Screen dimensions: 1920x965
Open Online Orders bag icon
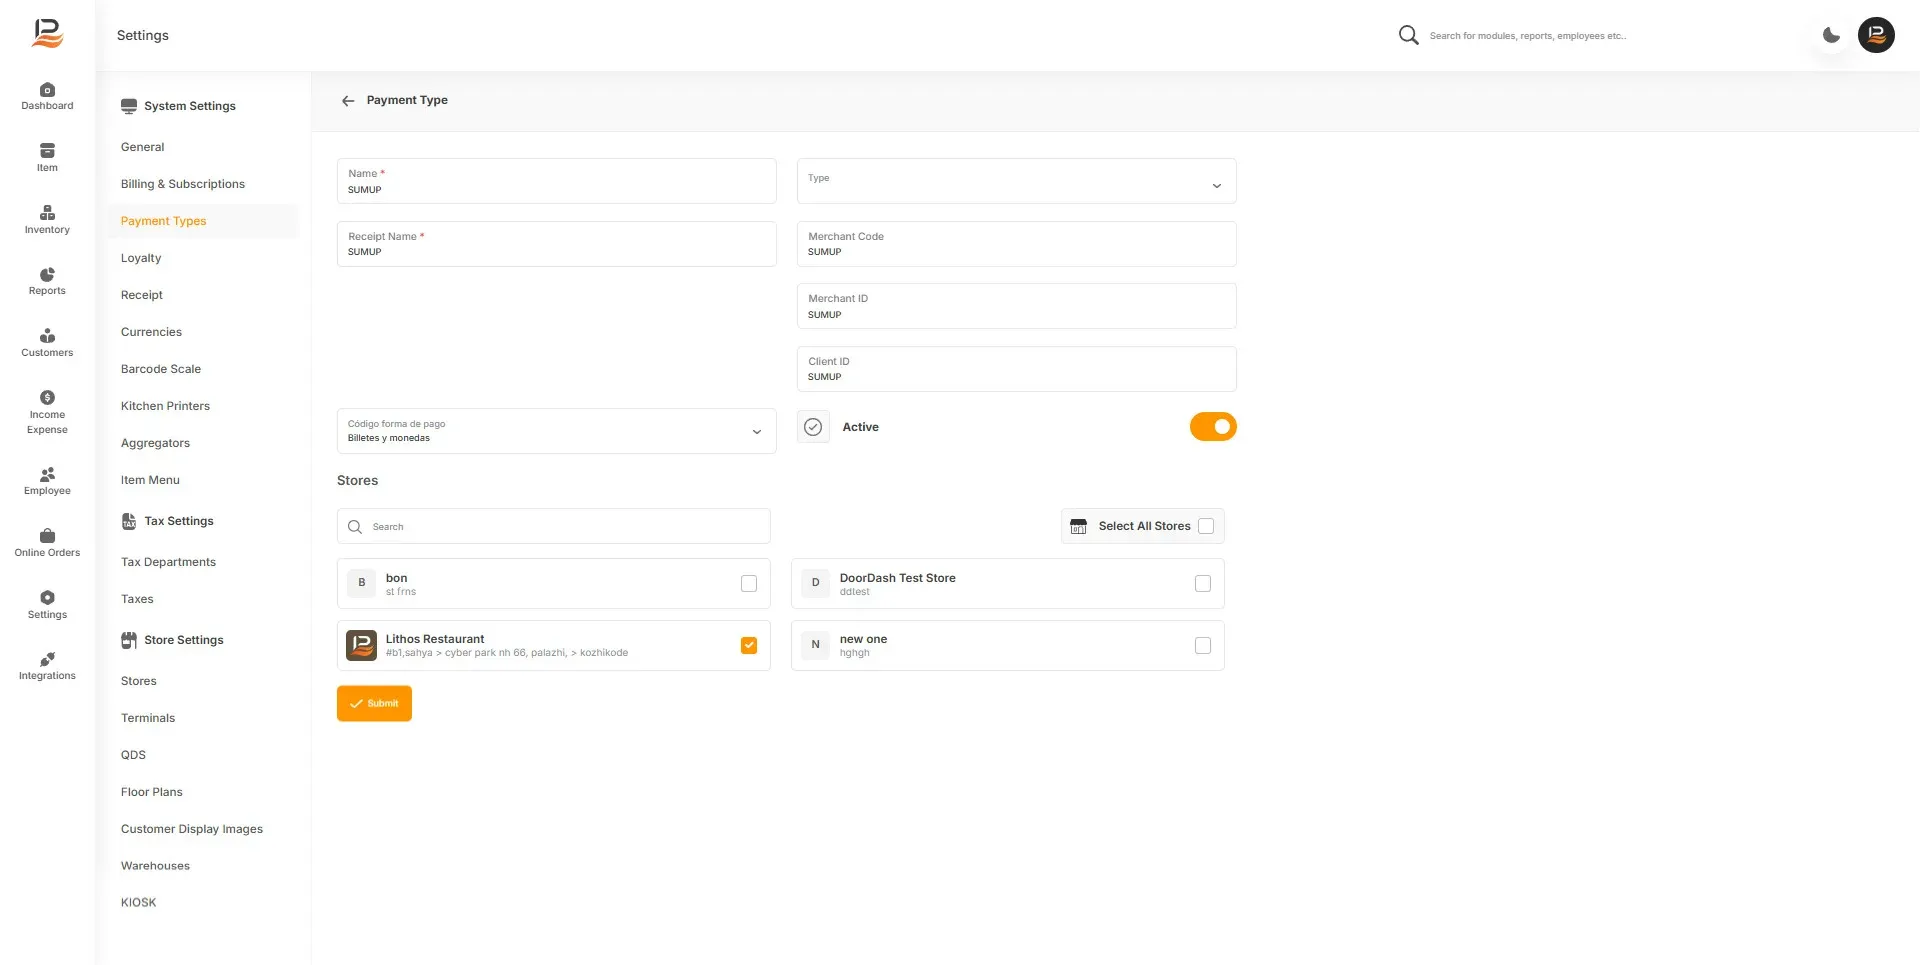(x=47, y=536)
